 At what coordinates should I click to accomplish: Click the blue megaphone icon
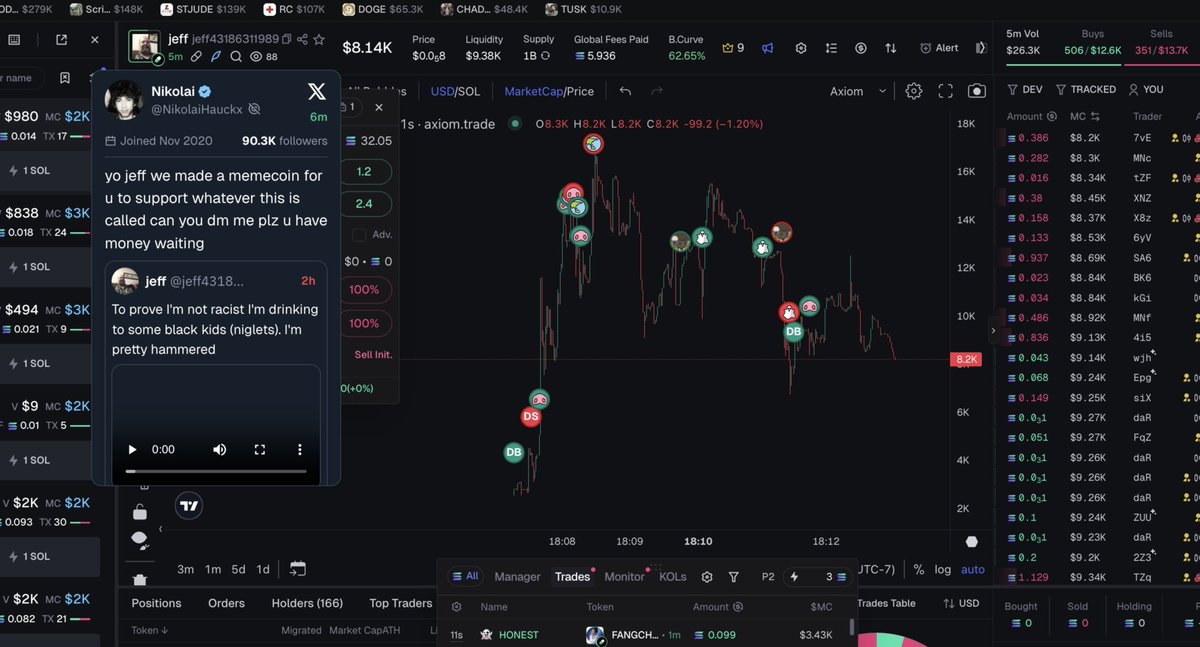pos(767,48)
